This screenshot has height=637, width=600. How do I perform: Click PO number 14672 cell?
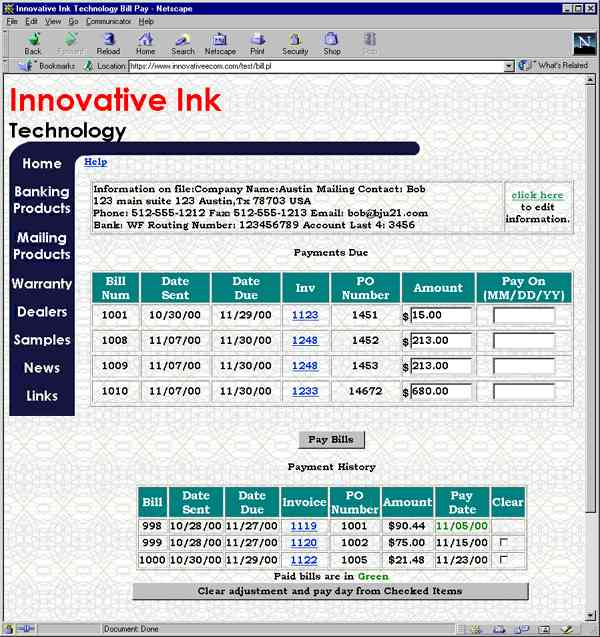pos(365,391)
